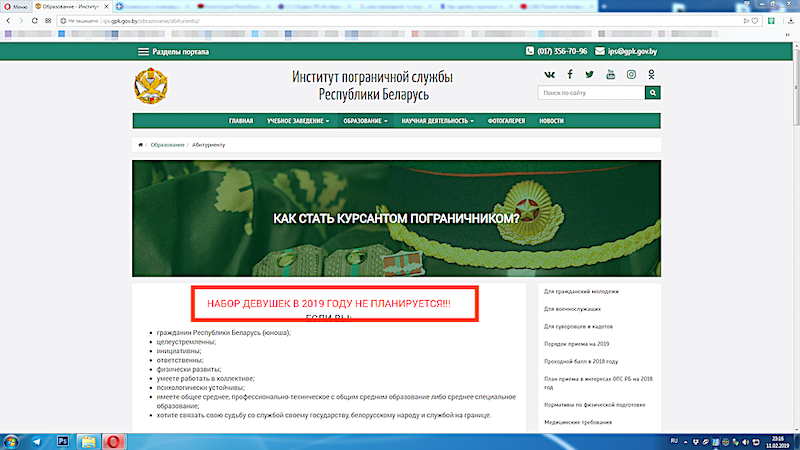Open the YouTube social icon
The height and width of the screenshot is (450, 800).
pos(610,74)
